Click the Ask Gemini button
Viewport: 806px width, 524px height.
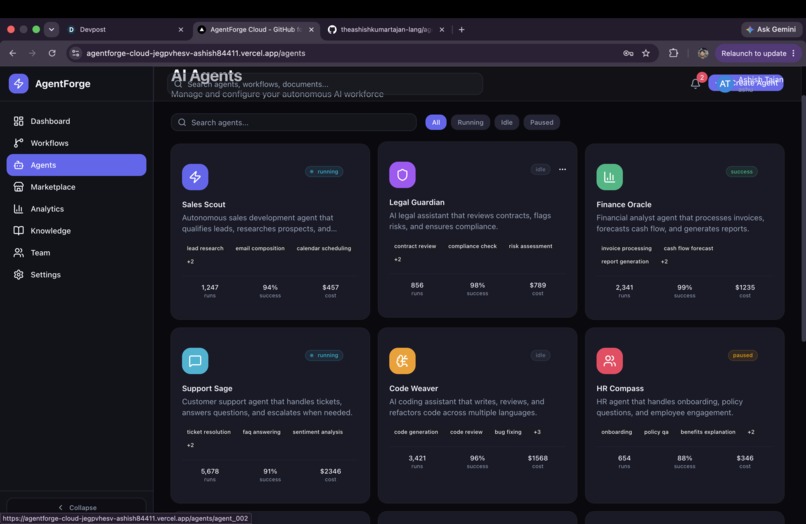(x=771, y=29)
